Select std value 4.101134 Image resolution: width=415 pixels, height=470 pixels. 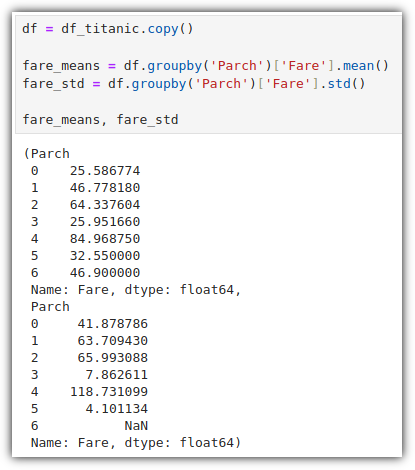(117, 409)
